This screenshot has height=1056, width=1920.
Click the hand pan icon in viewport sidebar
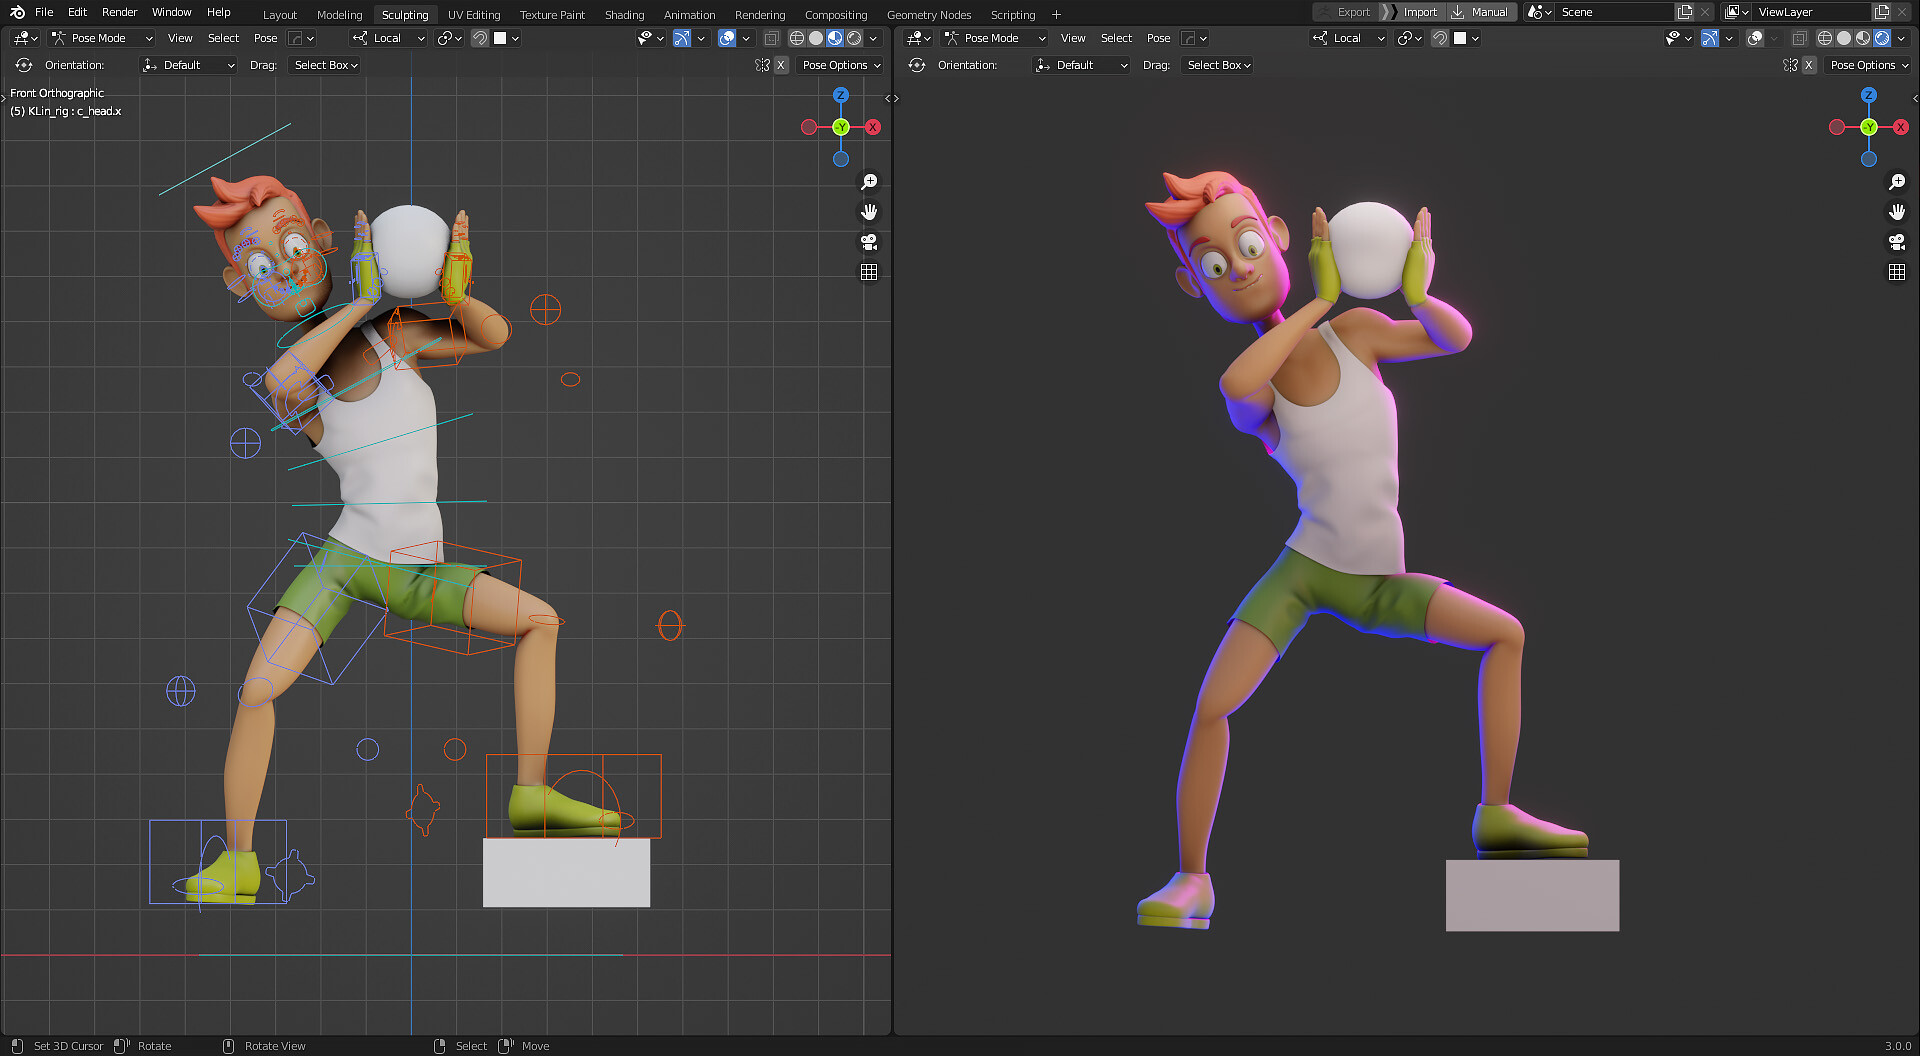click(x=869, y=211)
